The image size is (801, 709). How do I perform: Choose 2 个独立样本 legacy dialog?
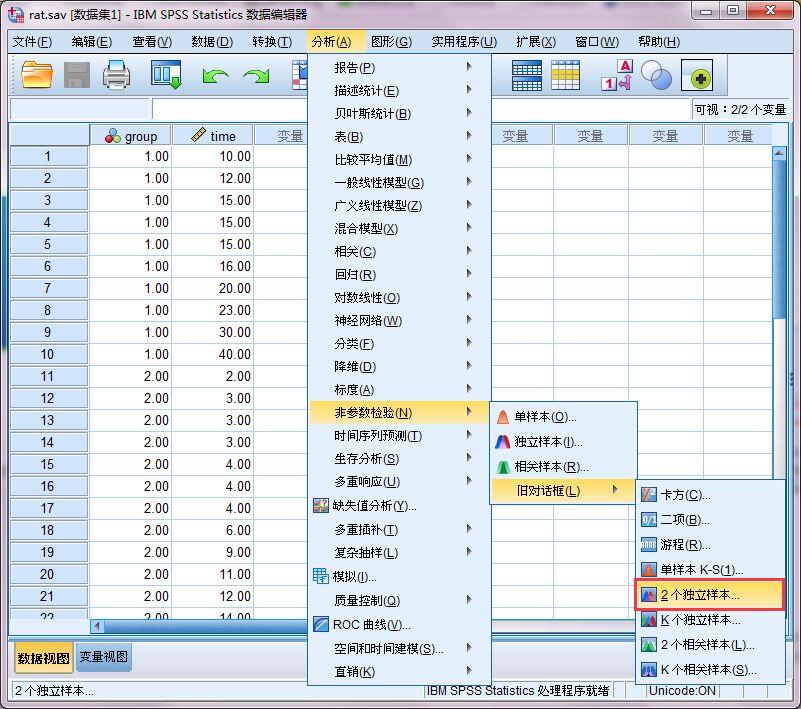click(710, 595)
